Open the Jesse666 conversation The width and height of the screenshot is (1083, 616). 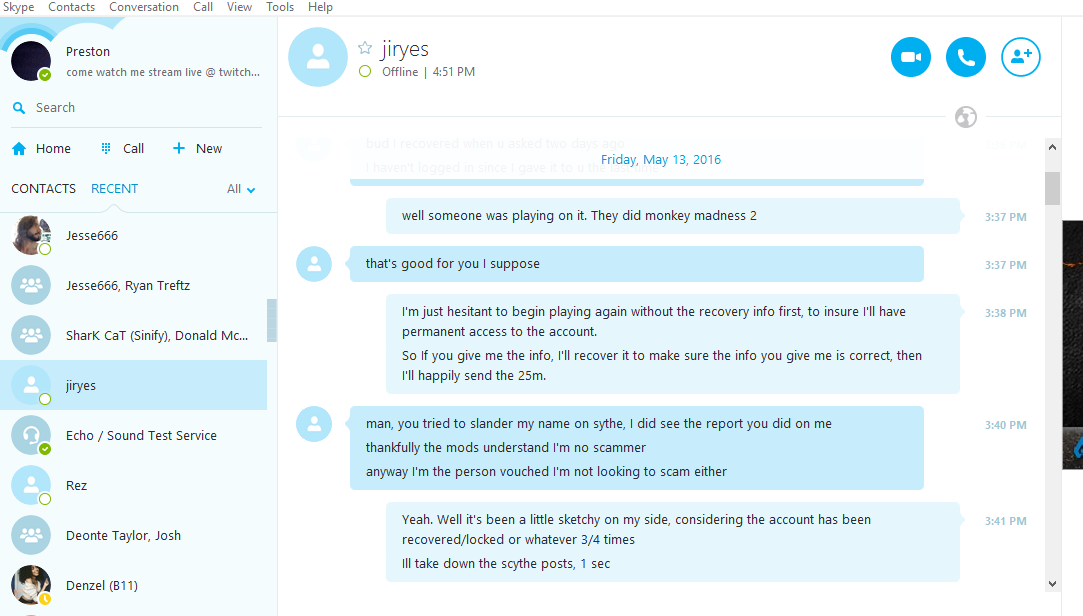coord(134,235)
